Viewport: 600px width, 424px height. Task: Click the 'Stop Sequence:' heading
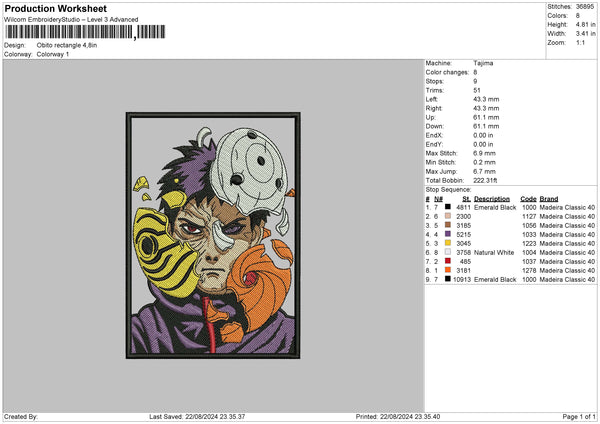click(448, 189)
